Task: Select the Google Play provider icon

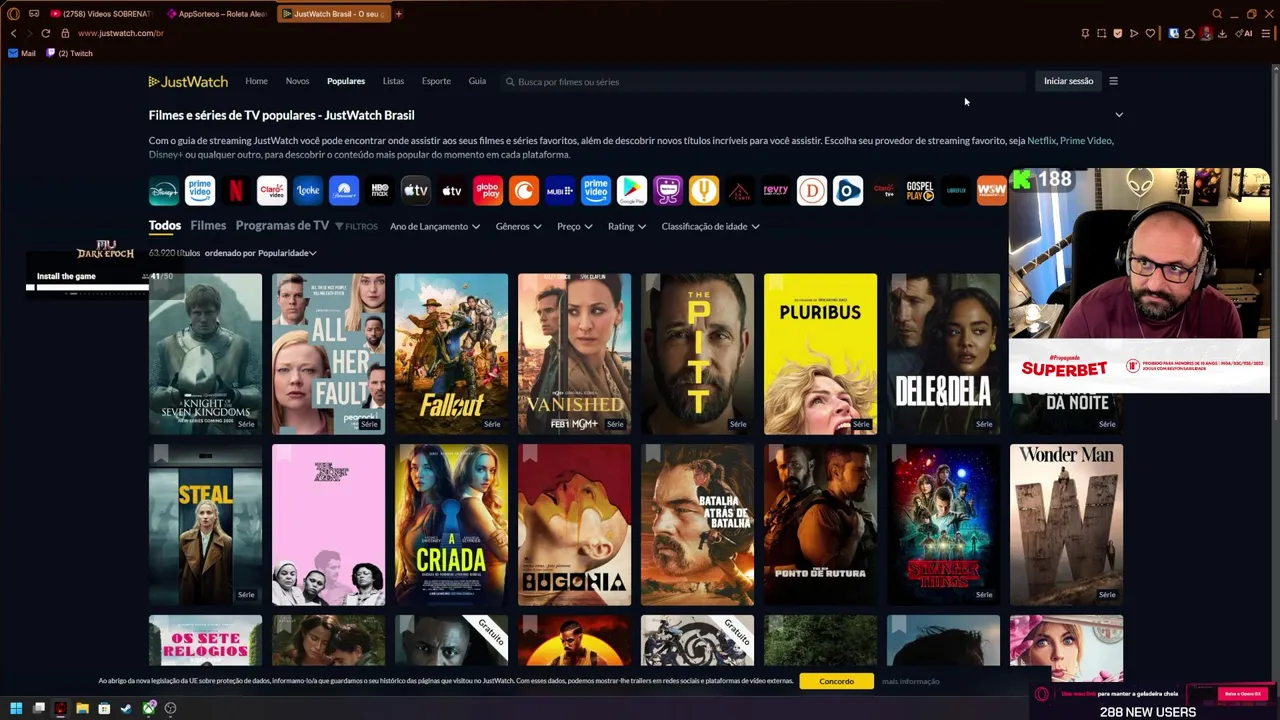Action: [x=632, y=190]
